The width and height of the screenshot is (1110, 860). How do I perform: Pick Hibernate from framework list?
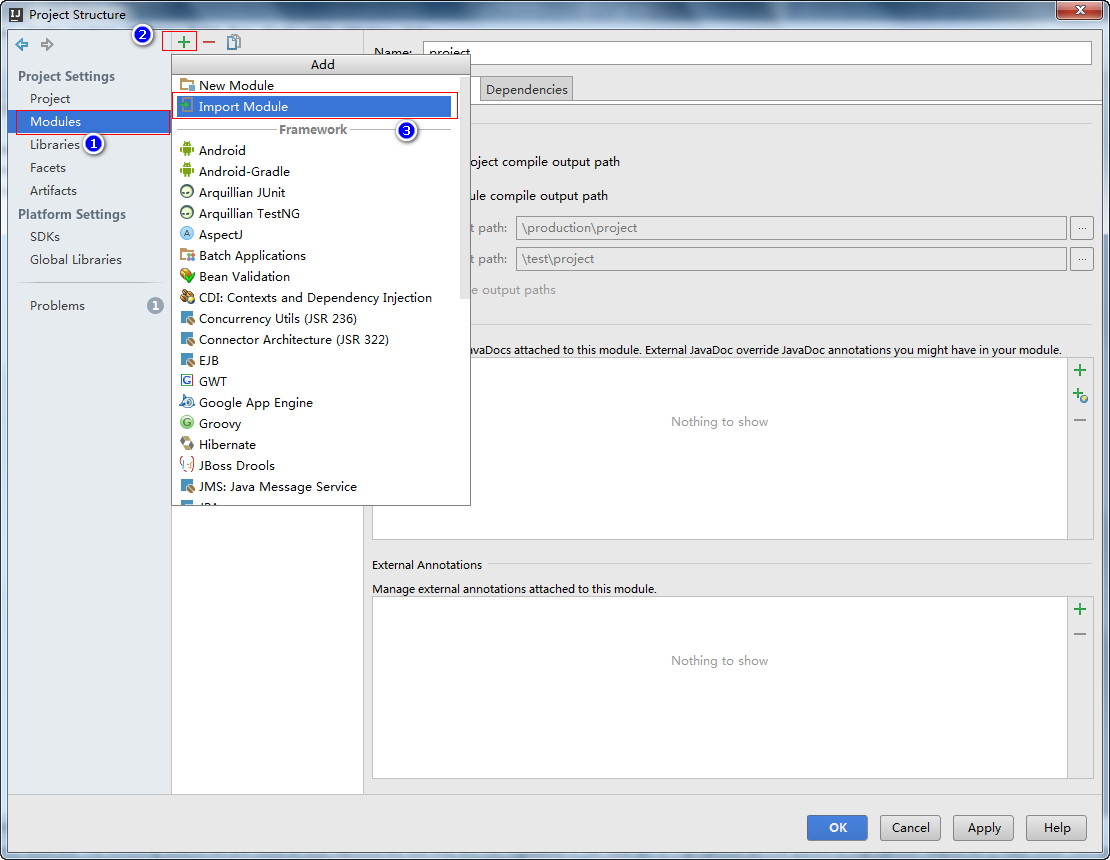(316, 445)
